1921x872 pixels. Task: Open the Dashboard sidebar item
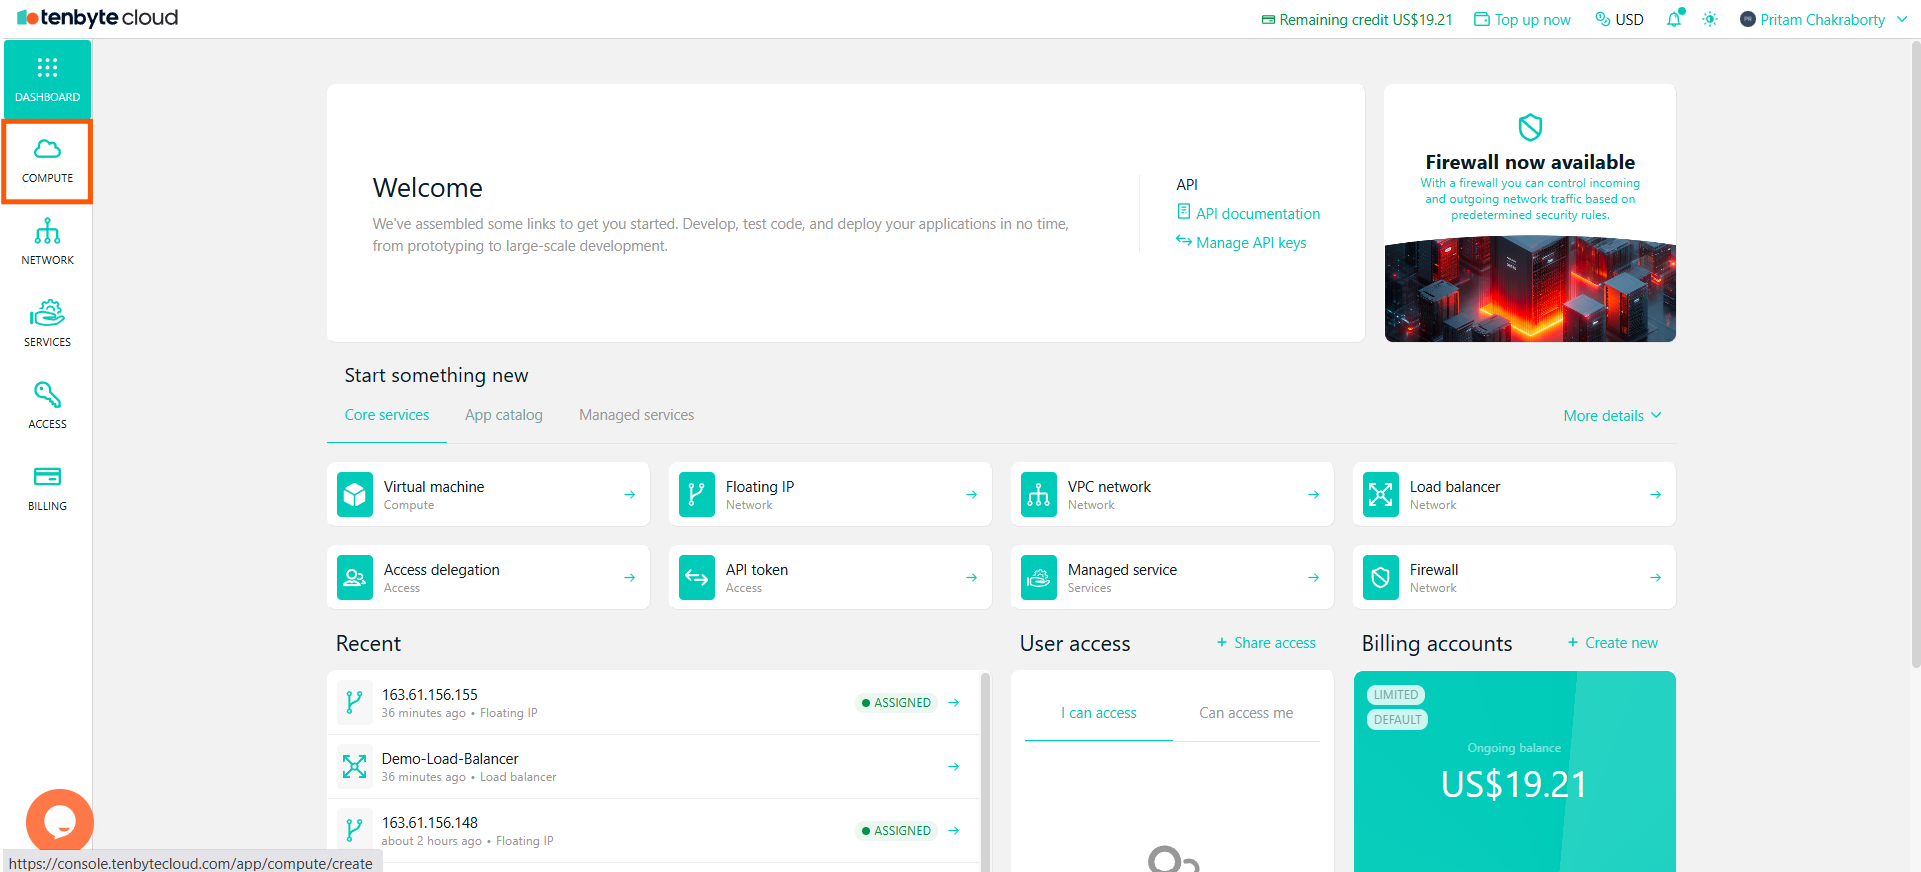(x=47, y=79)
